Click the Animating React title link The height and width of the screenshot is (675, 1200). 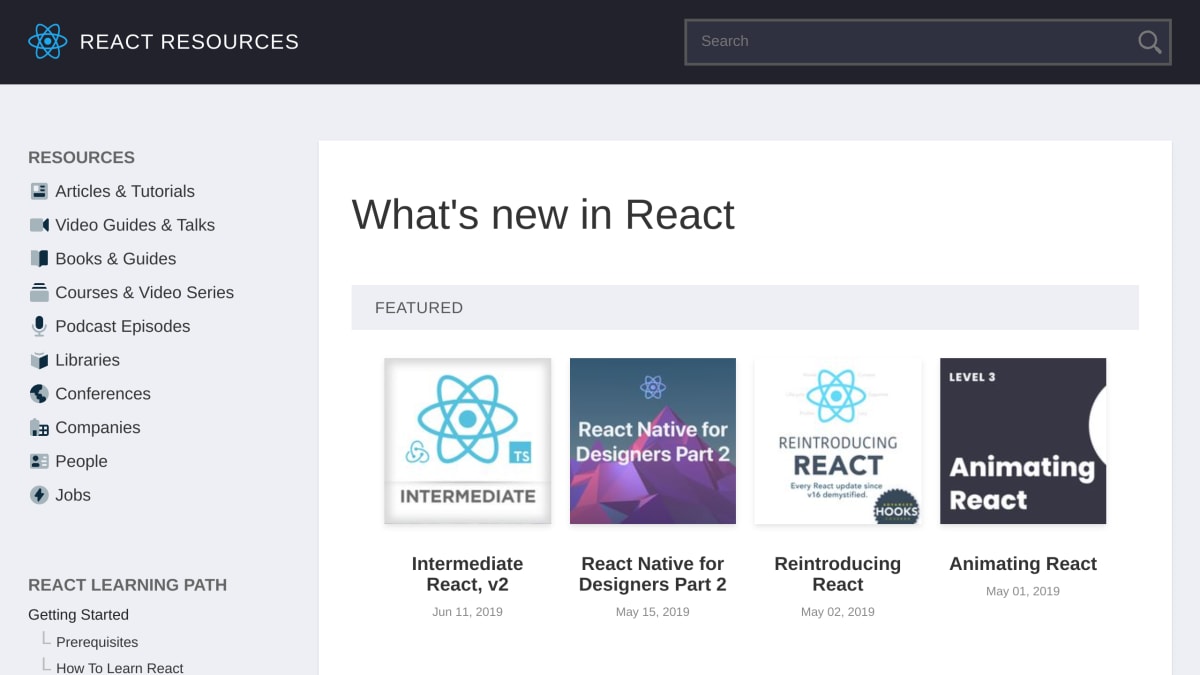1023,564
